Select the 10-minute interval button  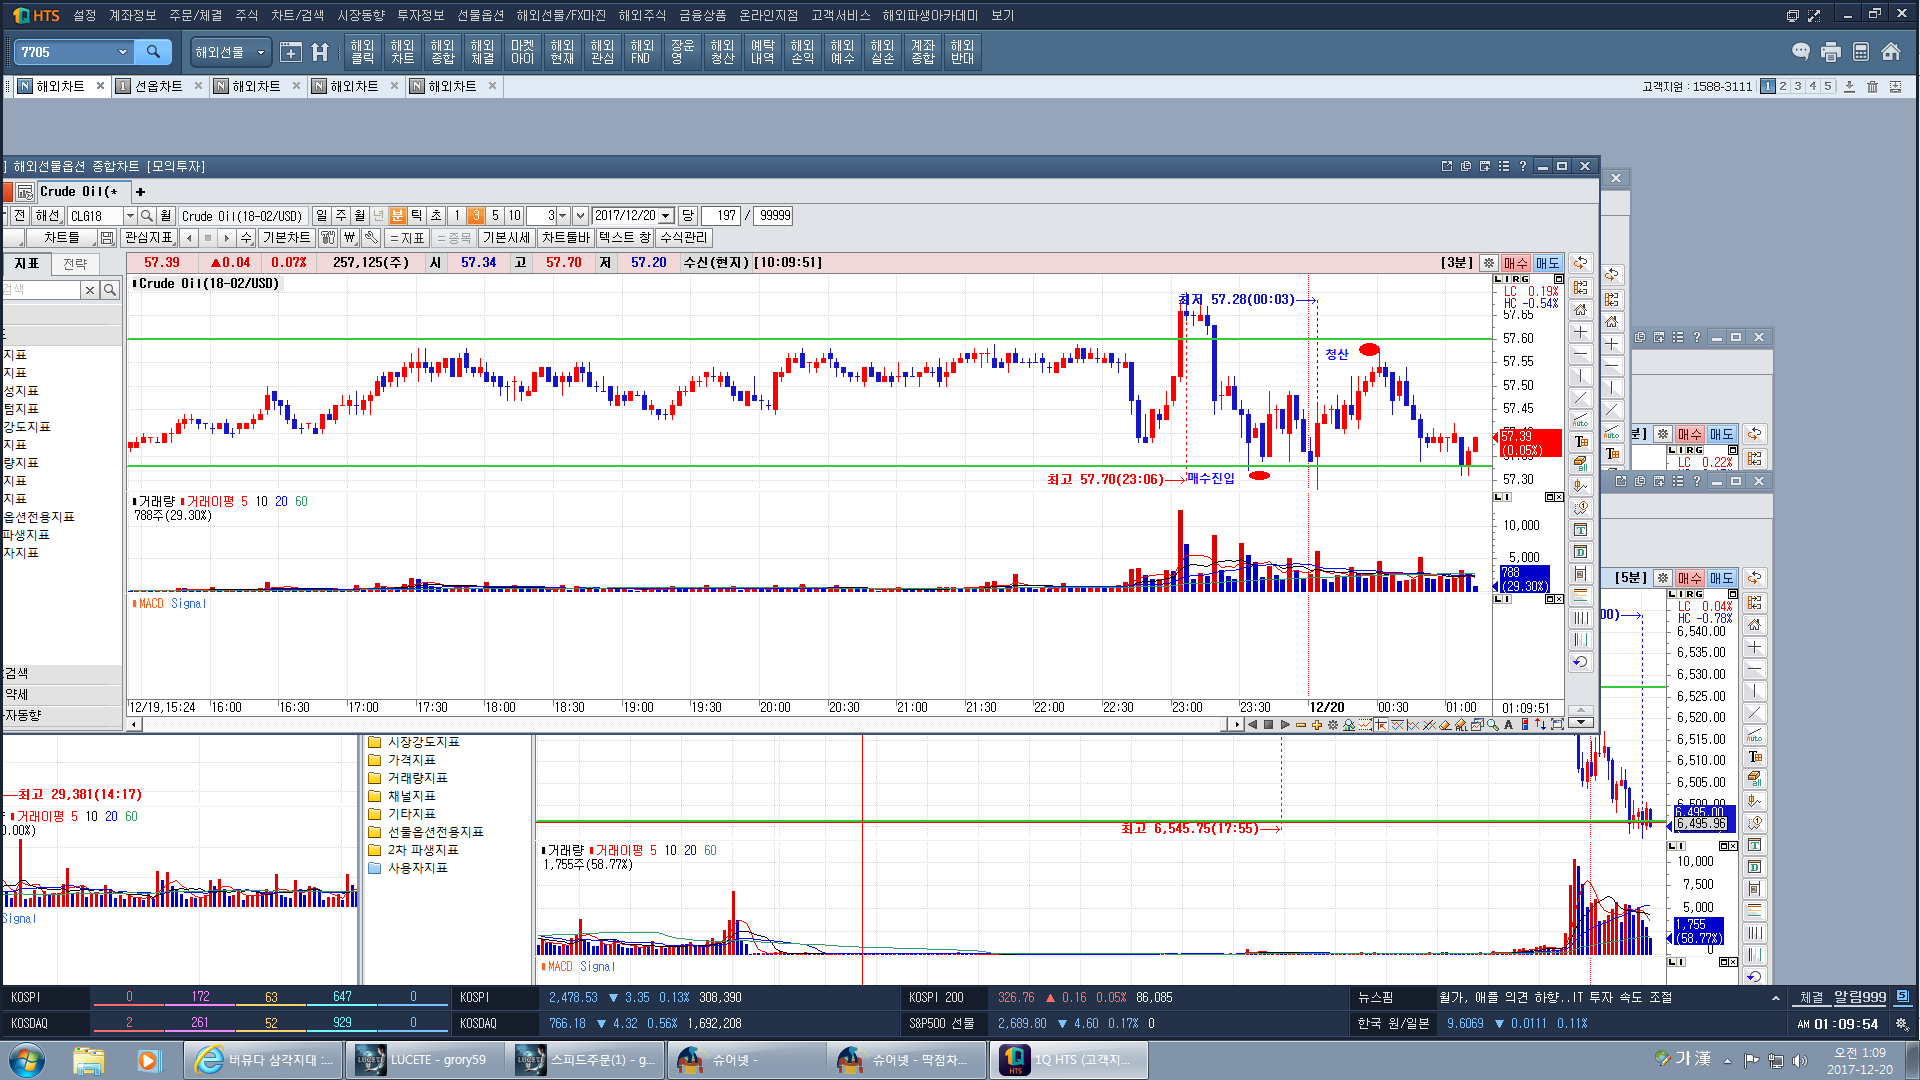pyautogui.click(x=514, y=216)
